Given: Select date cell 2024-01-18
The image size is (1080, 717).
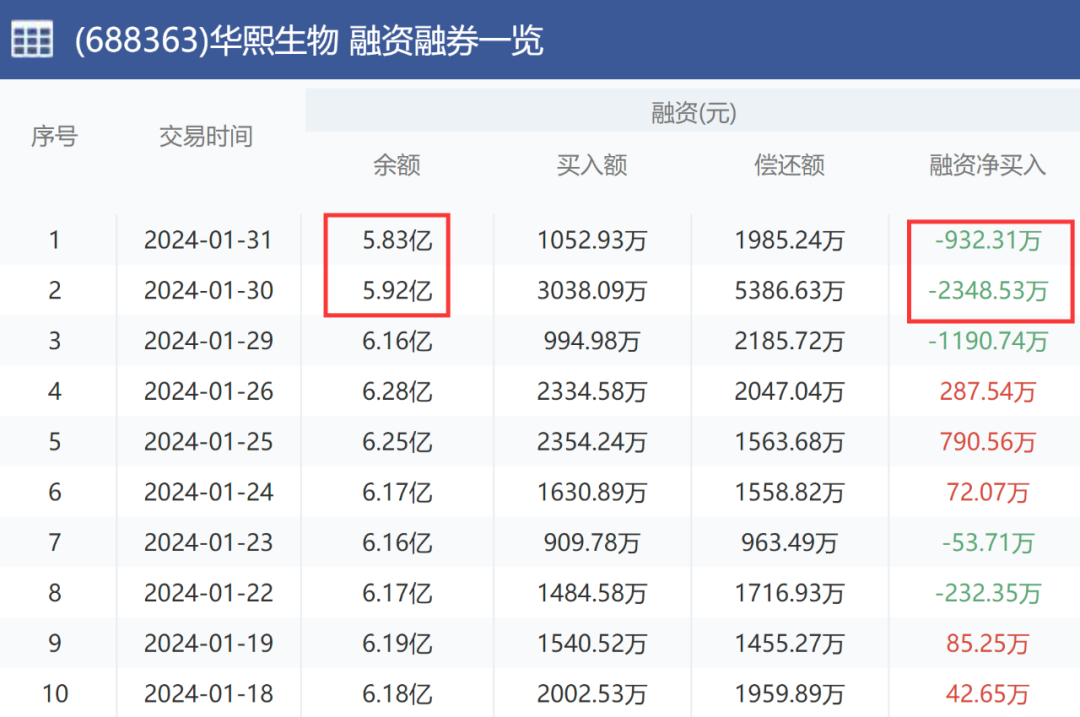Looking at the screenshot, I should point(208,693).
